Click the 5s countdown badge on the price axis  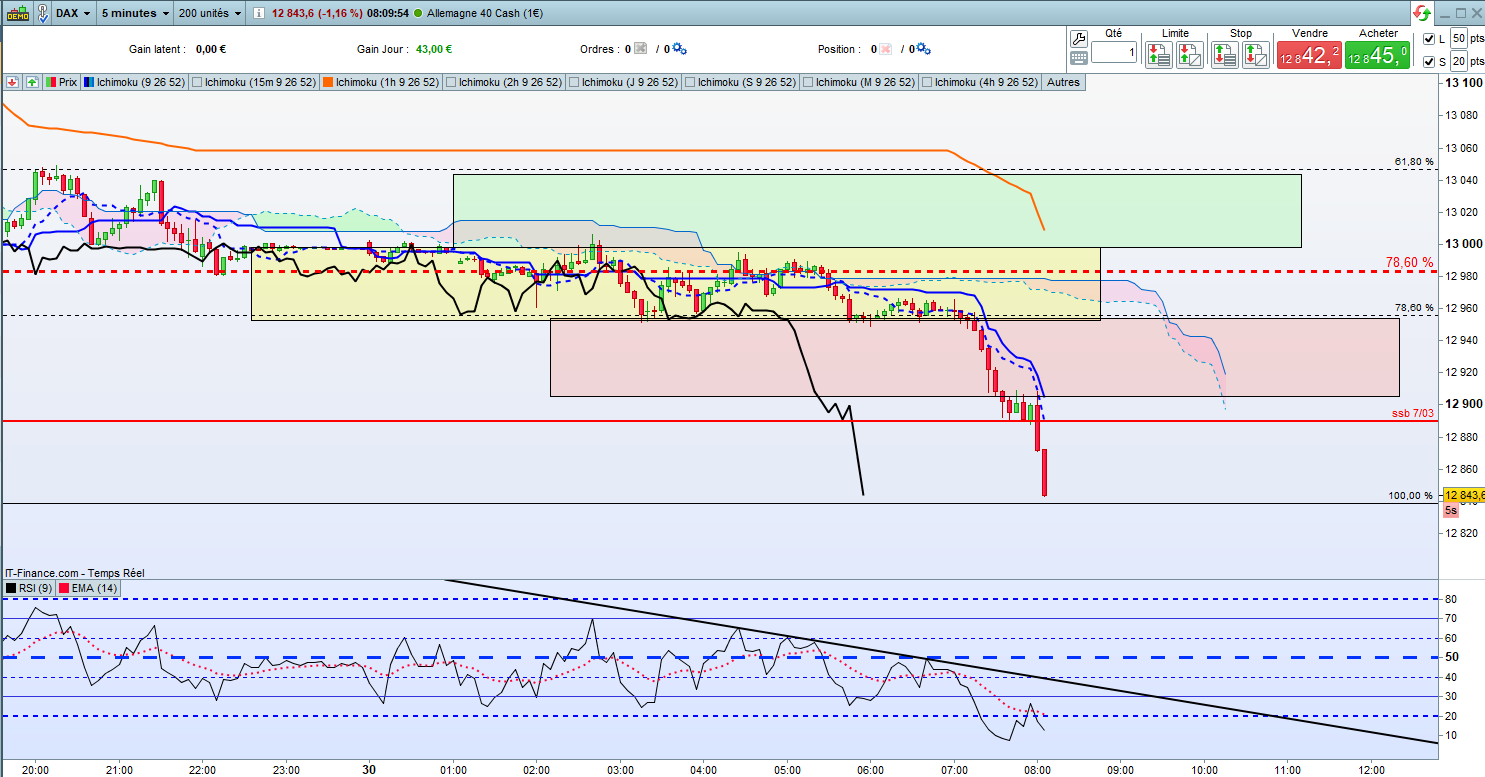[x=1451, y=510]
